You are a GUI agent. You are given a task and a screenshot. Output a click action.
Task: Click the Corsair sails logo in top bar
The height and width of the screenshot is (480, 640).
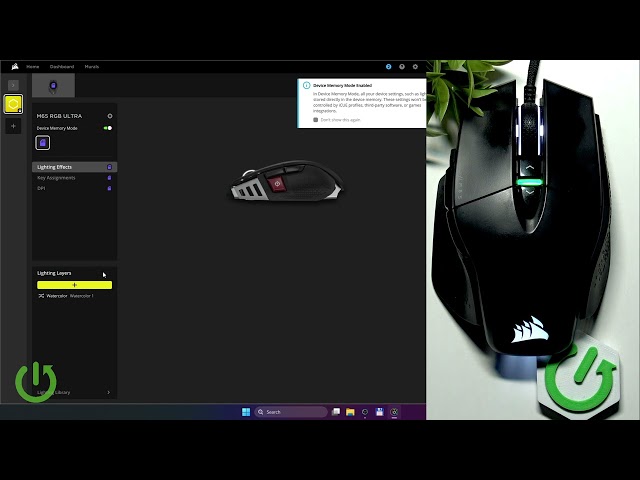coord(15,67)
